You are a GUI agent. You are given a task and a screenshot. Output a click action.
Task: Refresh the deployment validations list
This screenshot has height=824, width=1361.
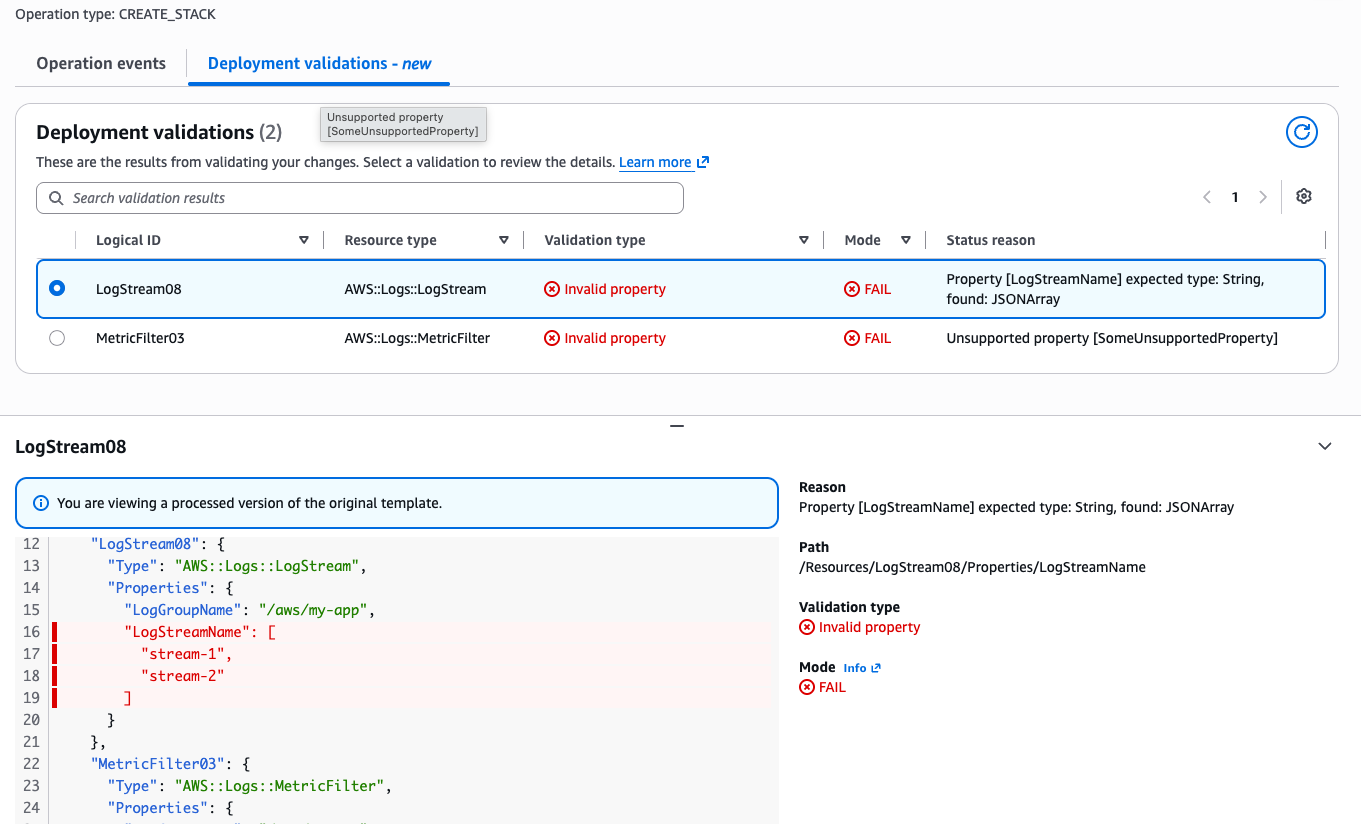[1301, 132]
